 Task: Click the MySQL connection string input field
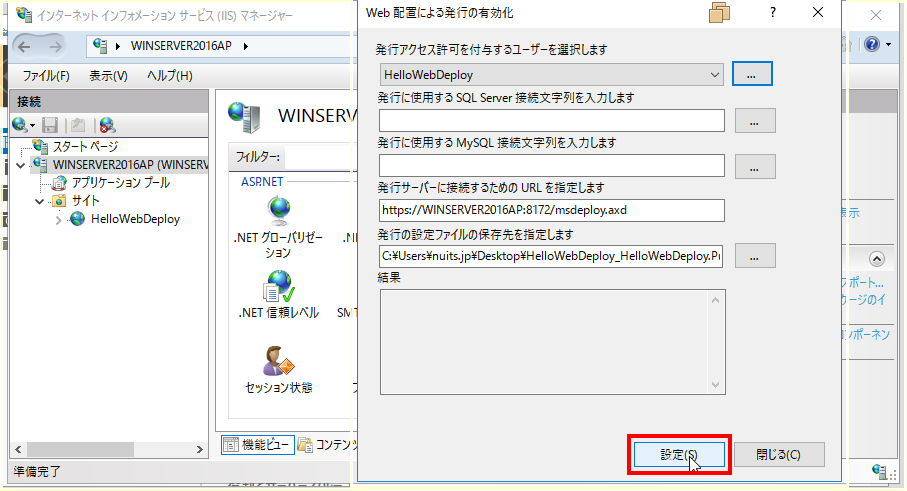[x=552, y=166]
